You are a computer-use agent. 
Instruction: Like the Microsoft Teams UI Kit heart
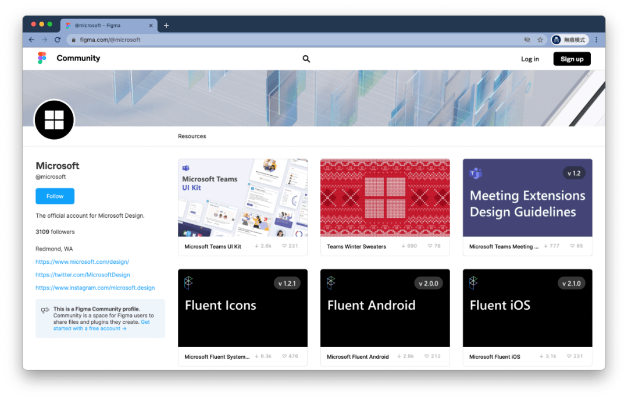[x=286, y=245]
